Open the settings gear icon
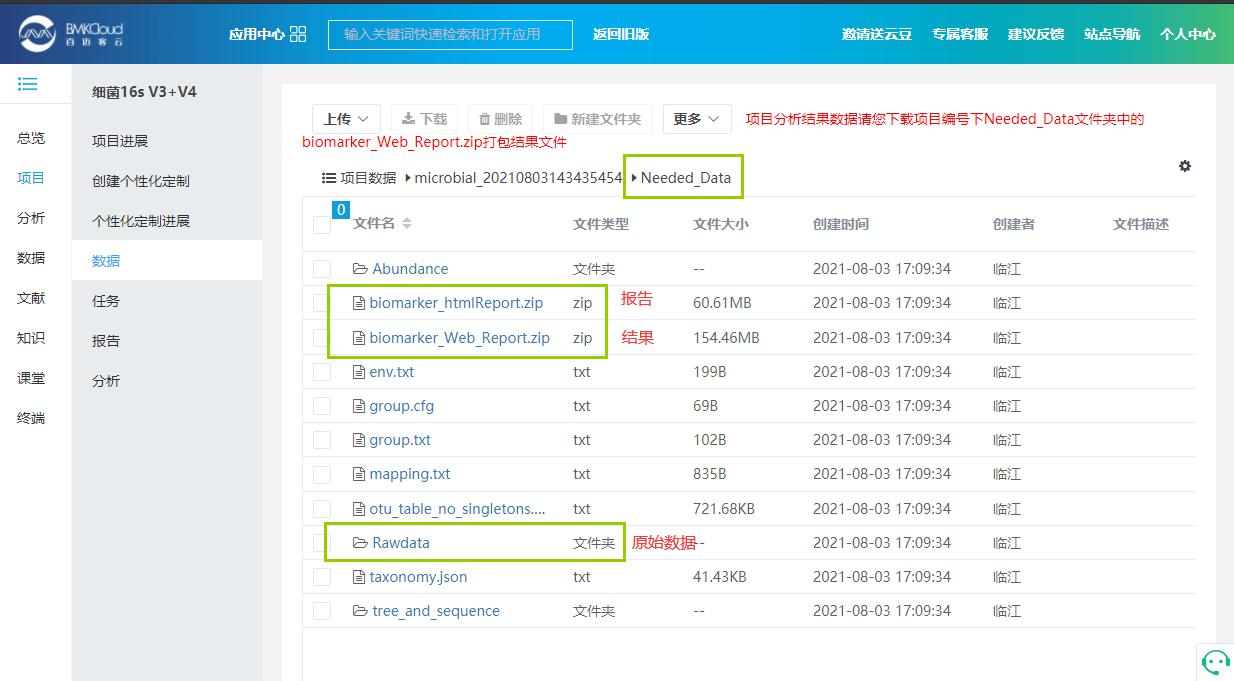1234x681 pixels. pyautogui.click(x=1185, y=166)
